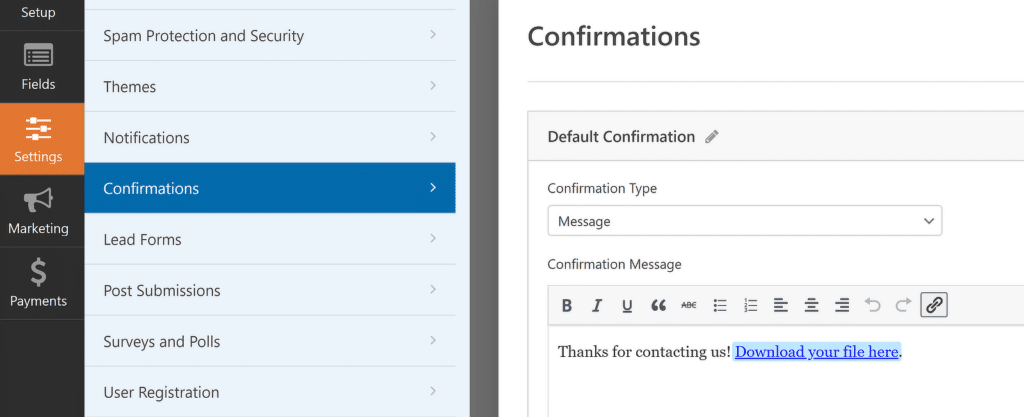Align message text to the right

[x=842, y=305]
